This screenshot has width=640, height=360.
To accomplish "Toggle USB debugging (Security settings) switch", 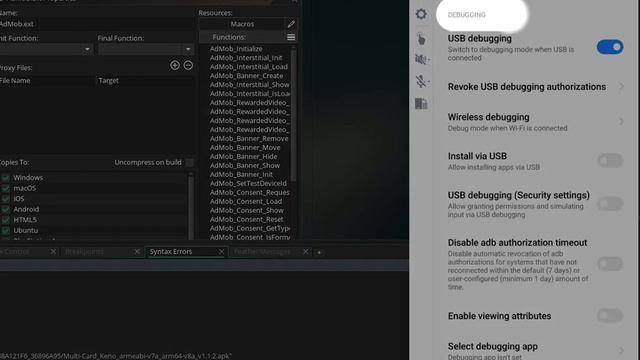I will point(610,204).
